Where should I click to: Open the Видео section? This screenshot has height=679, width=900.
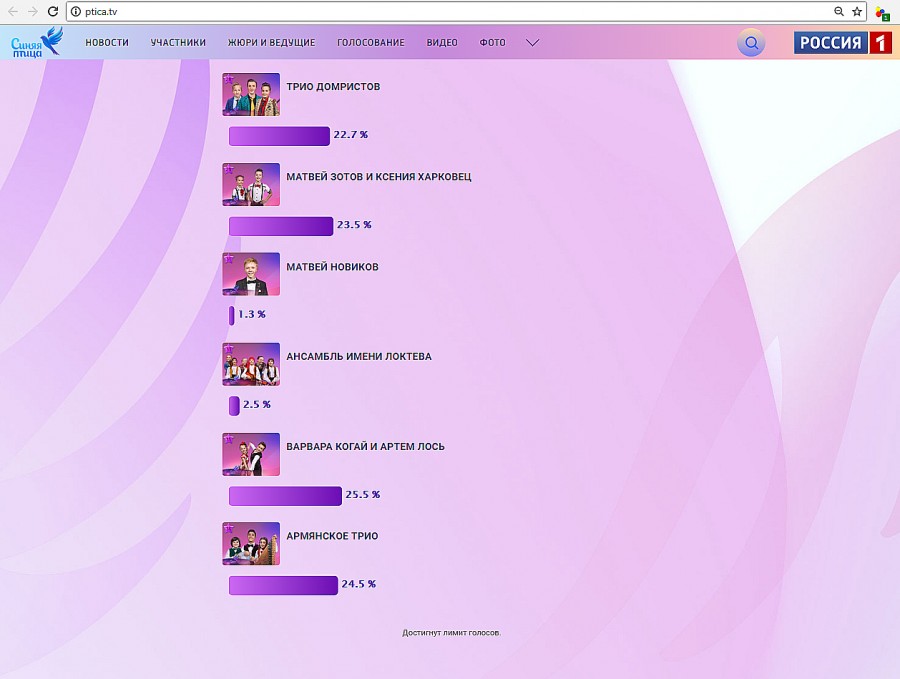coord(442,43)
